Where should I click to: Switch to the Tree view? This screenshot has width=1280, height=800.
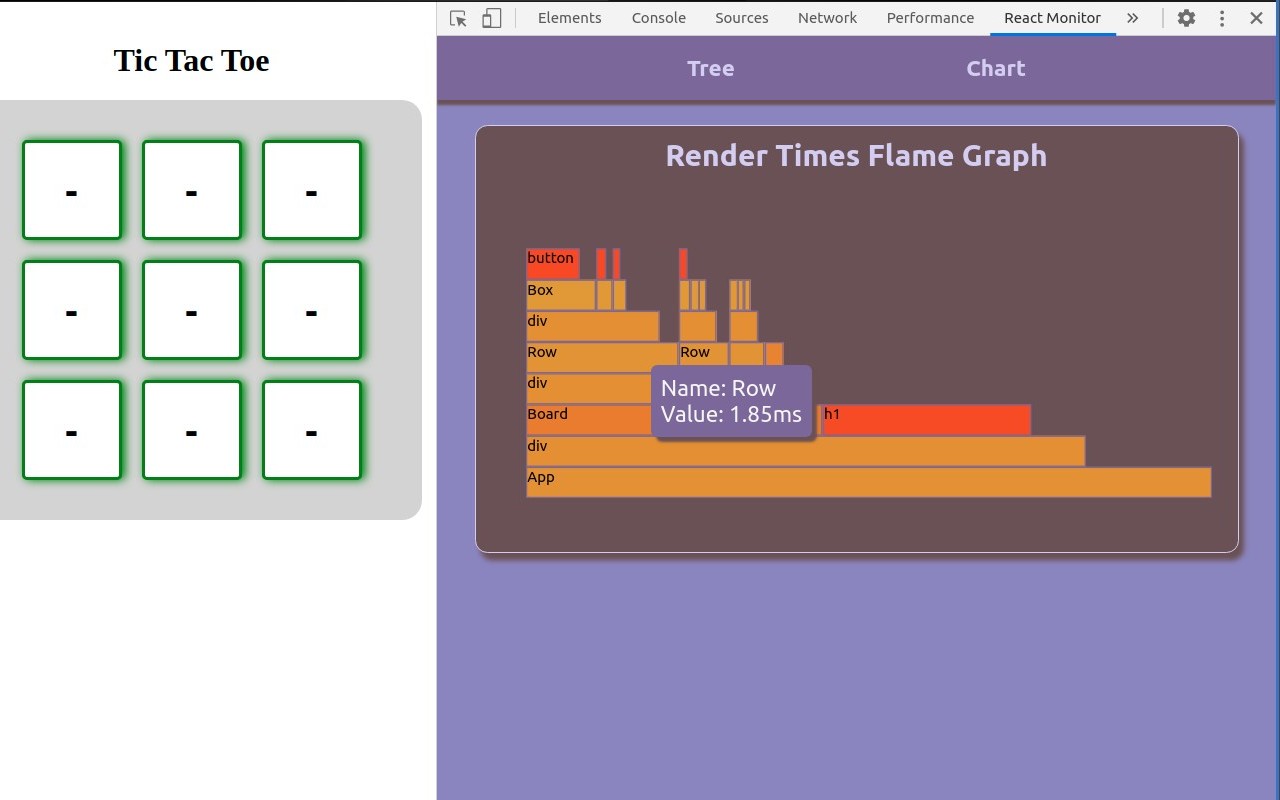point(711,68)
